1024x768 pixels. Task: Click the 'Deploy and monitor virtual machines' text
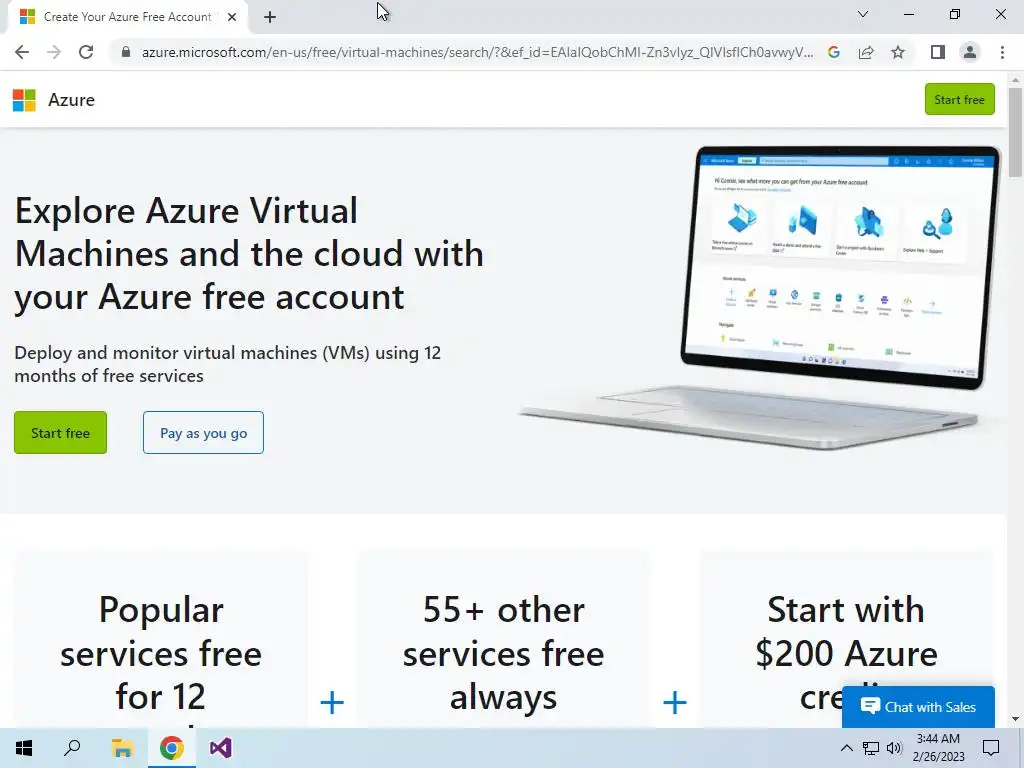(227, 364)
